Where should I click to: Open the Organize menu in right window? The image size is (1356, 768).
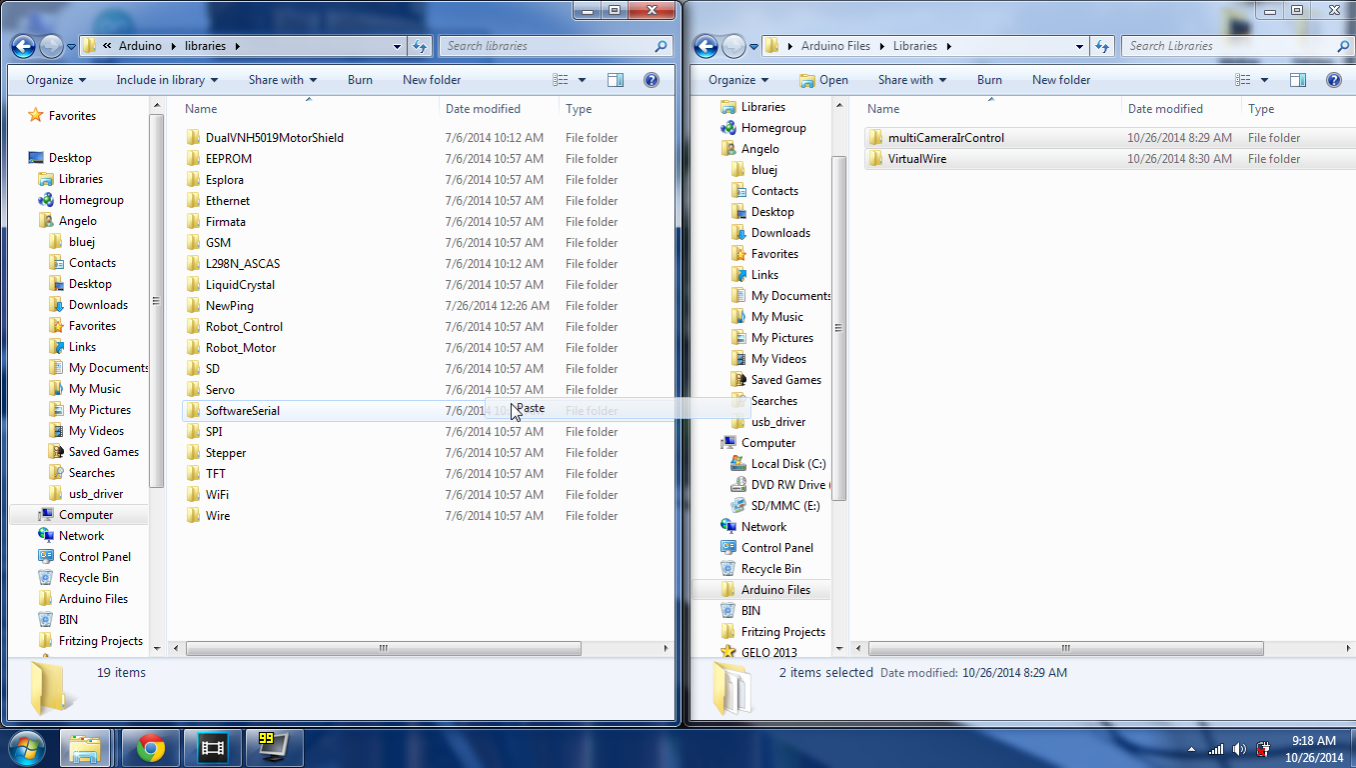click(x=738, y=80)
